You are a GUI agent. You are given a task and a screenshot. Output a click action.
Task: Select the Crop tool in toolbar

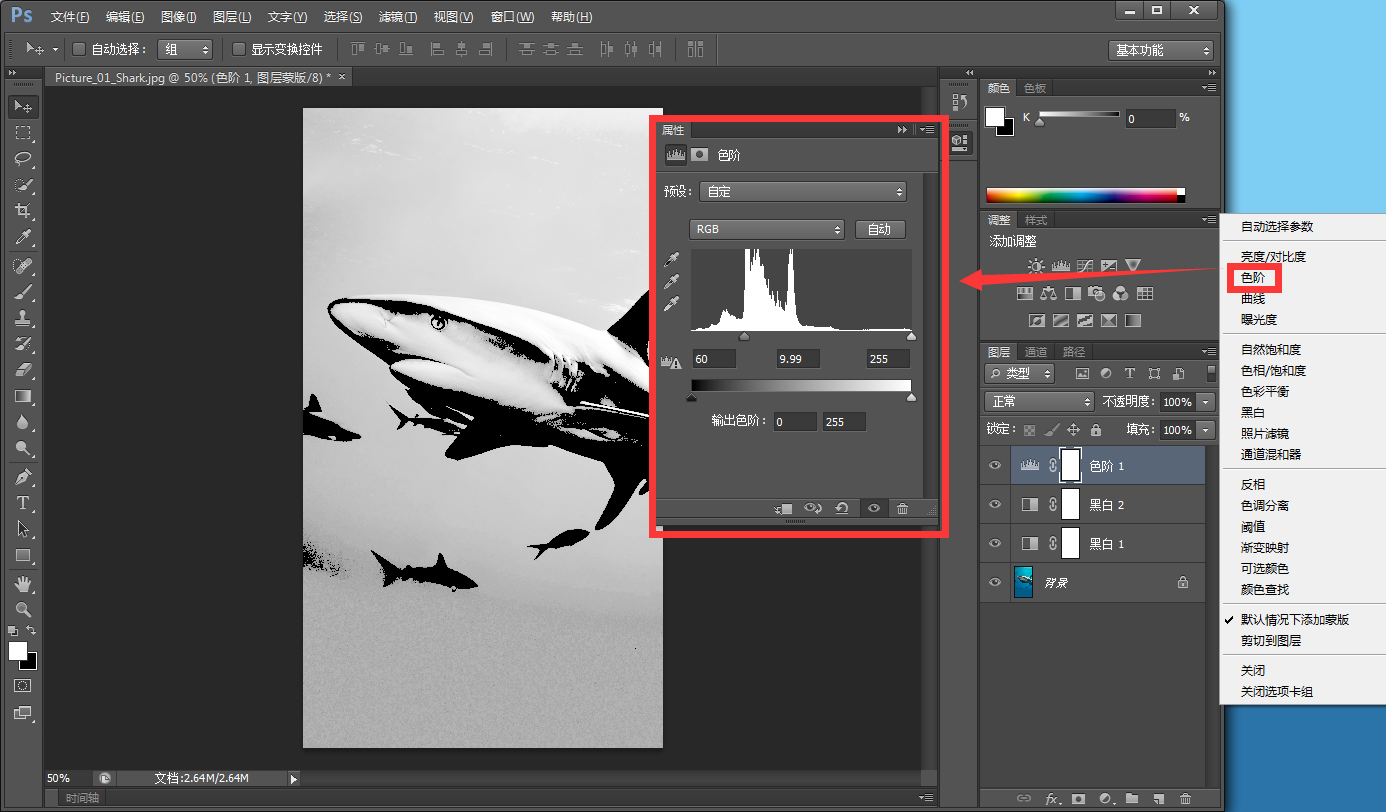23,211
